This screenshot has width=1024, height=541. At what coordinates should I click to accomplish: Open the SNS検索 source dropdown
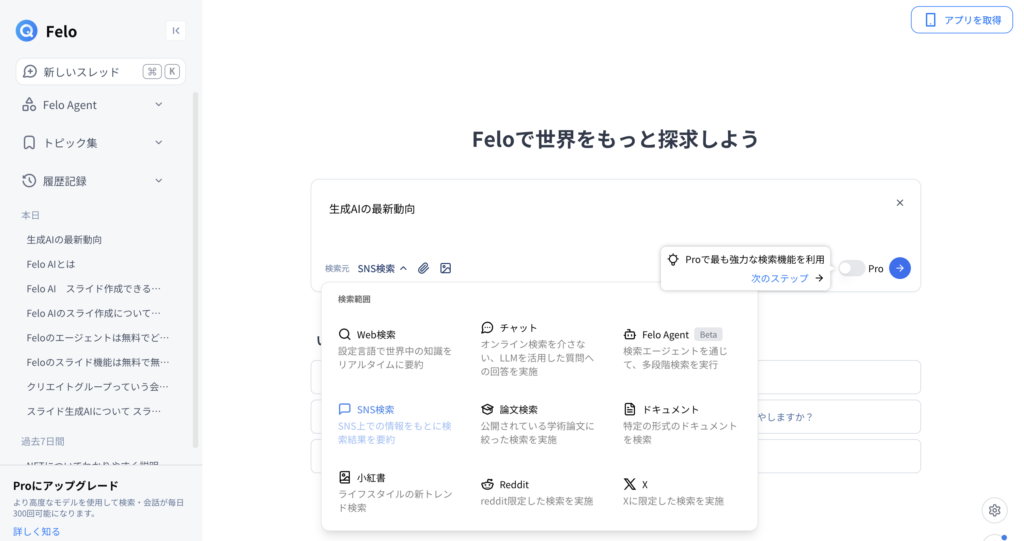click(x=382, y=268)
